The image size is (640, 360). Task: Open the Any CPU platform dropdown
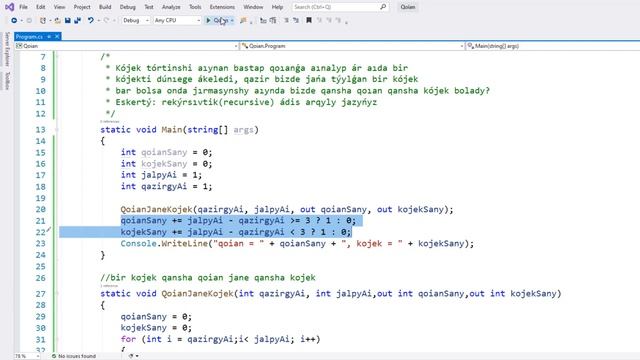click(177, 20)
